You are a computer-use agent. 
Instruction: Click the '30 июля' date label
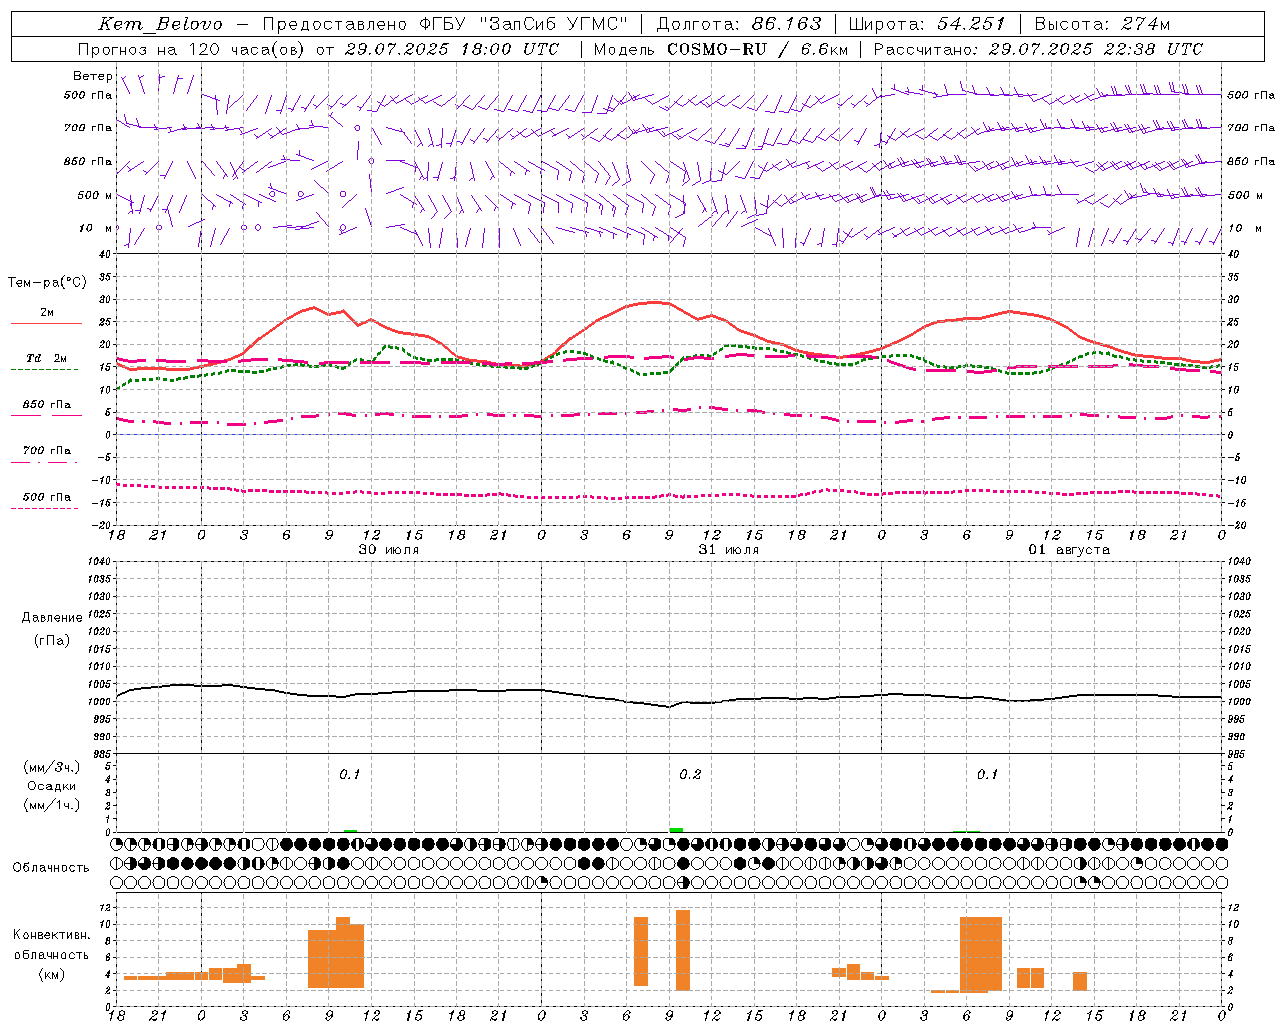coord(388,550)
